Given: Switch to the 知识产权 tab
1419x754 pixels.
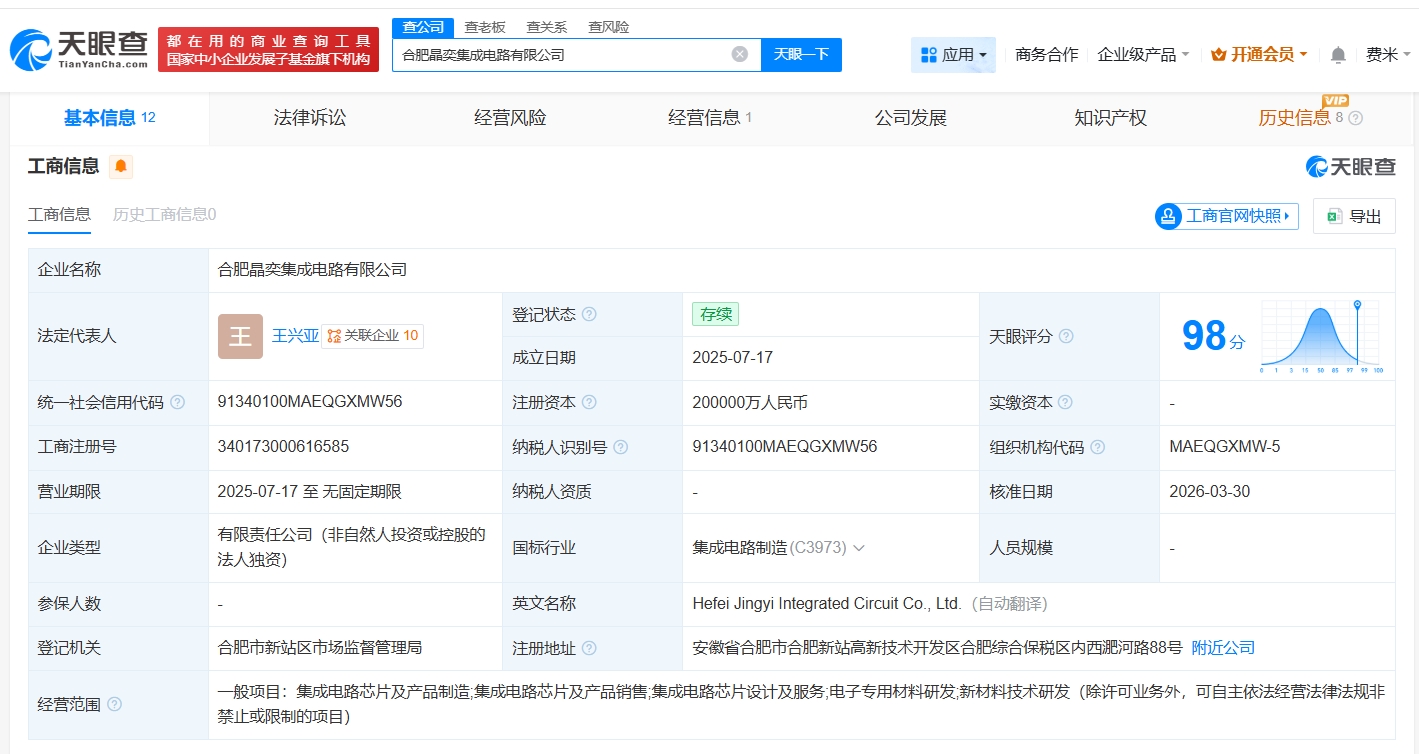Looking at the screenshot, I should click(x=1110, y=118).
